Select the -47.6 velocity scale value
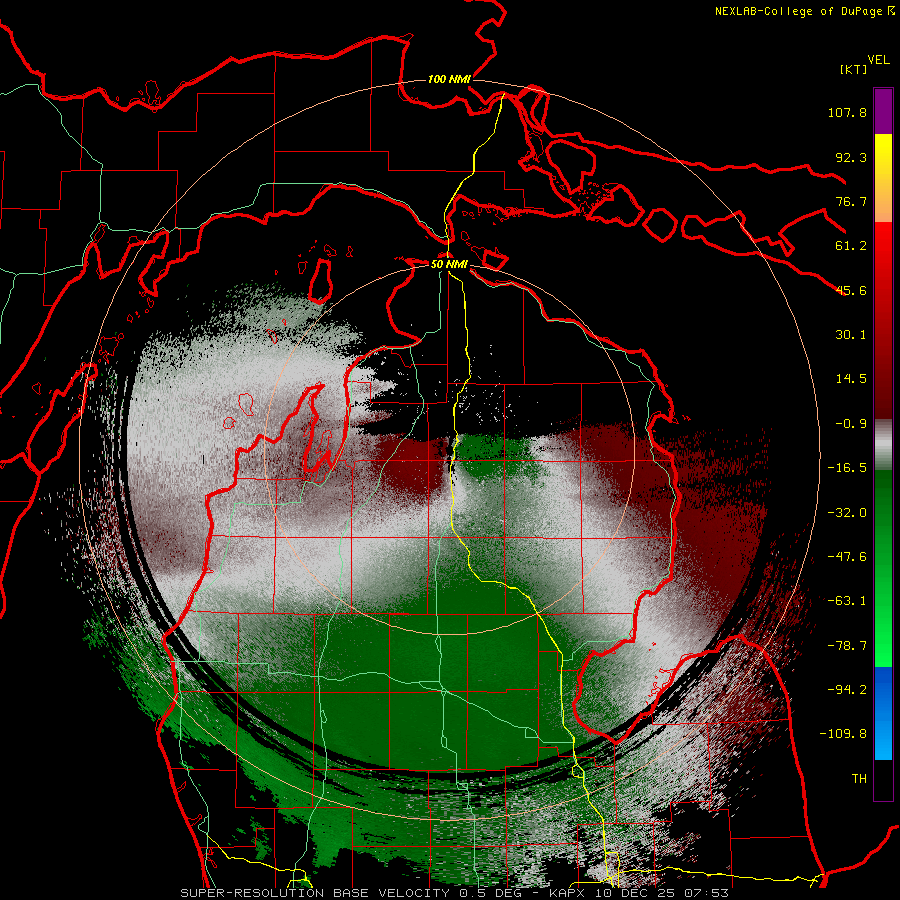 847,557
